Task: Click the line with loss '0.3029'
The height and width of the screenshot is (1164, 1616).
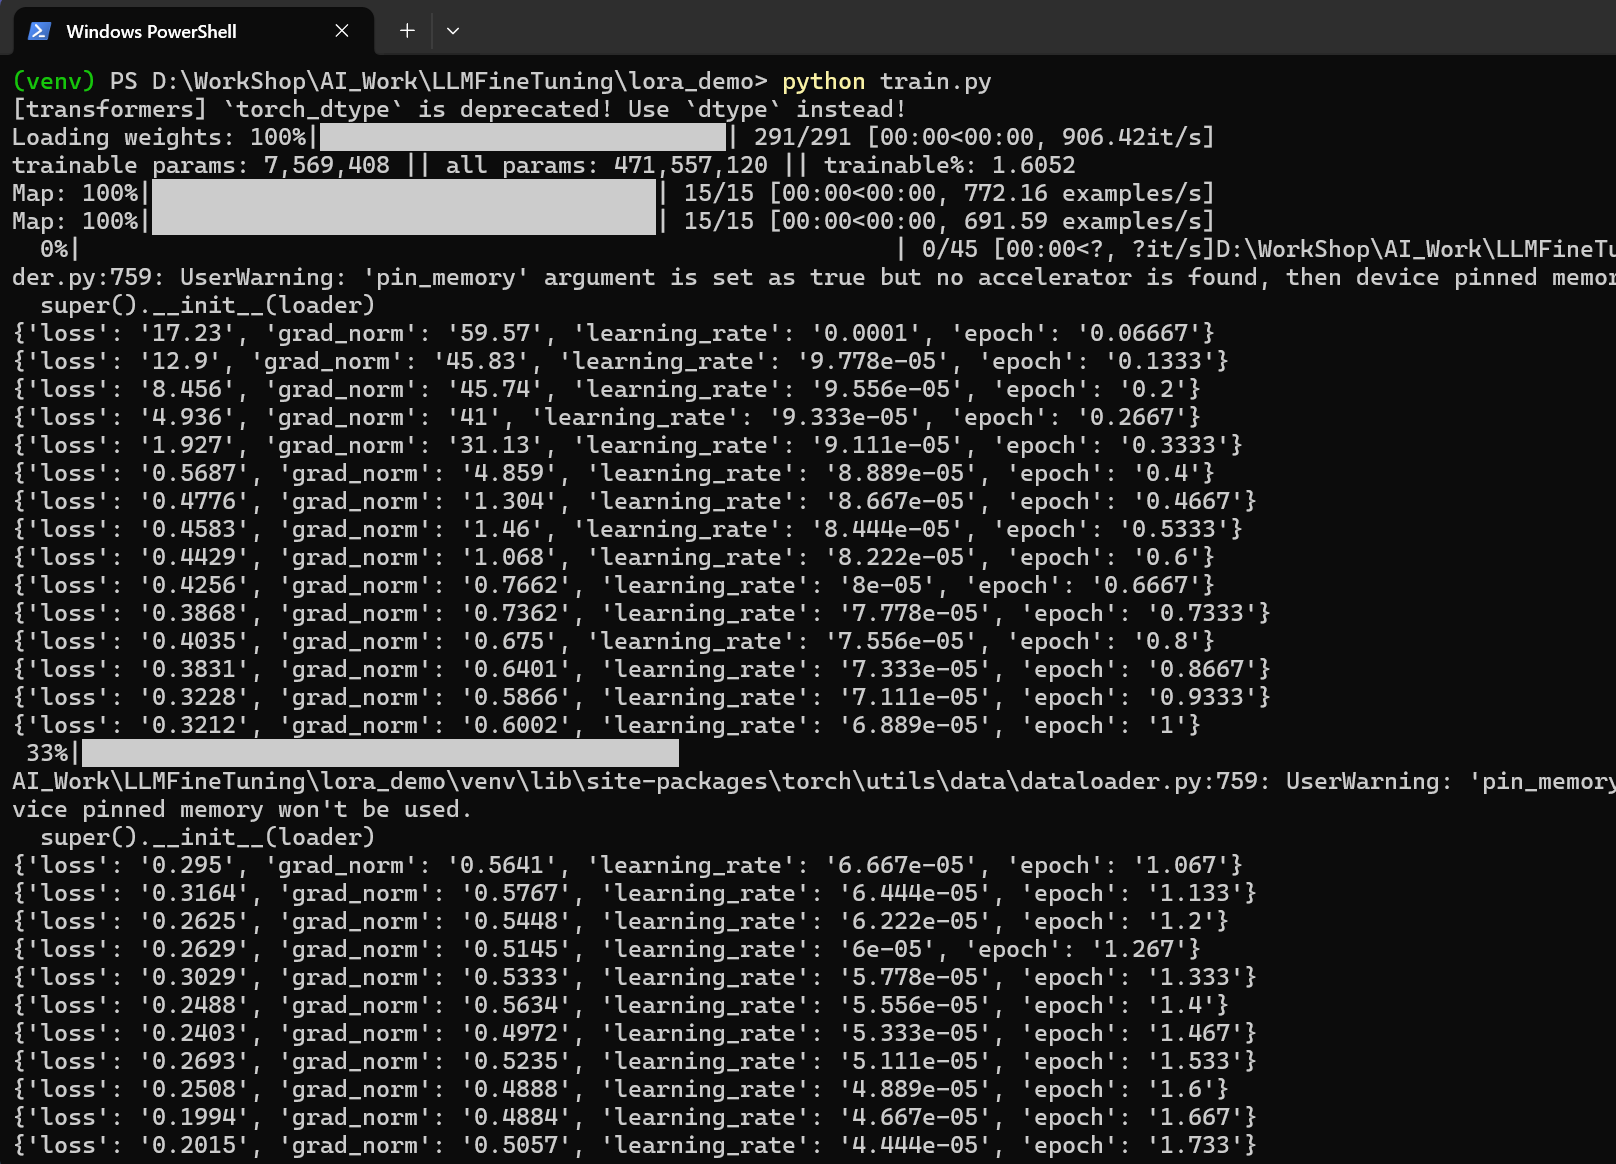Action: pos(635,977)
